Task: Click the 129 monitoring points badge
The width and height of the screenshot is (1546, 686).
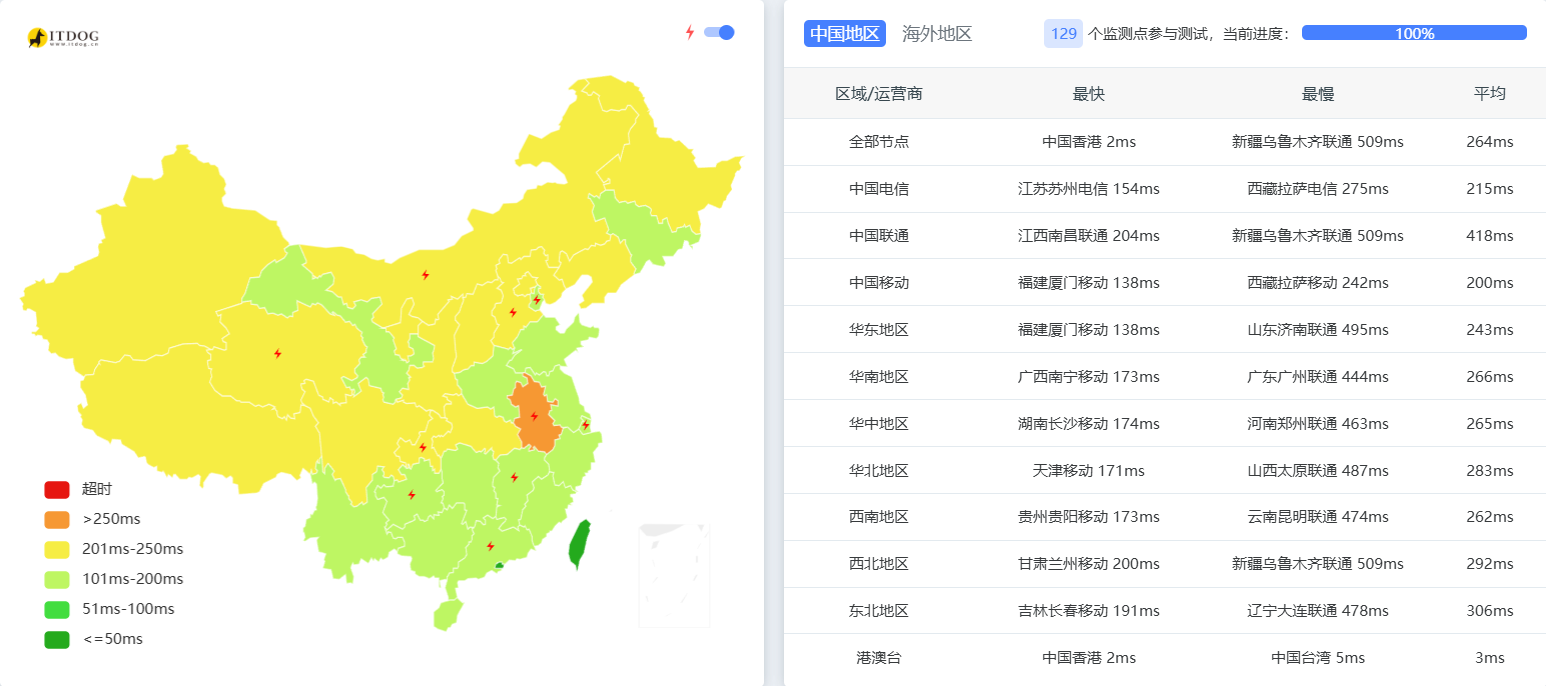Action: (1064, 34)
